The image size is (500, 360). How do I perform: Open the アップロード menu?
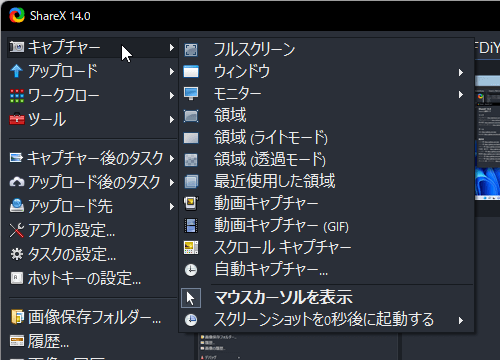(x=92, y=71)
